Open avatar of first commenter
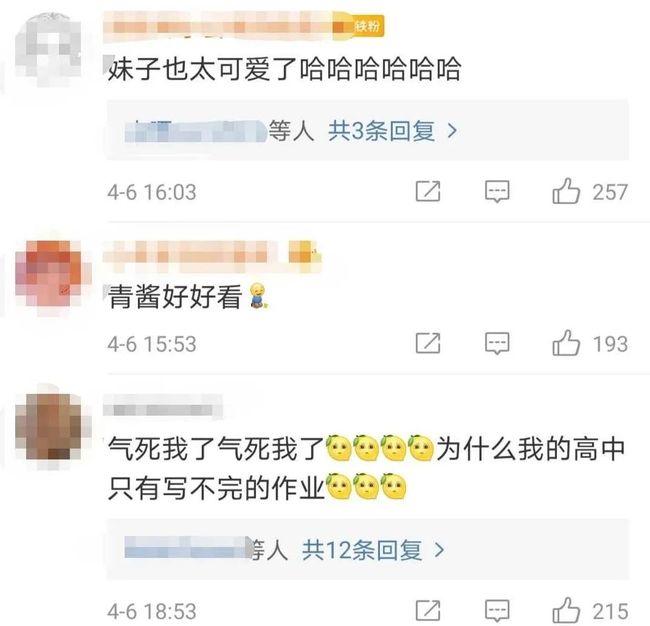 coord(49,49)
